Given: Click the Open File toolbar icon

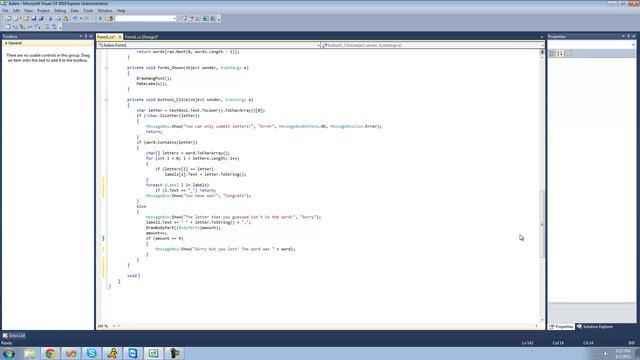Looking at the screenshot, I should click(26, 18).
